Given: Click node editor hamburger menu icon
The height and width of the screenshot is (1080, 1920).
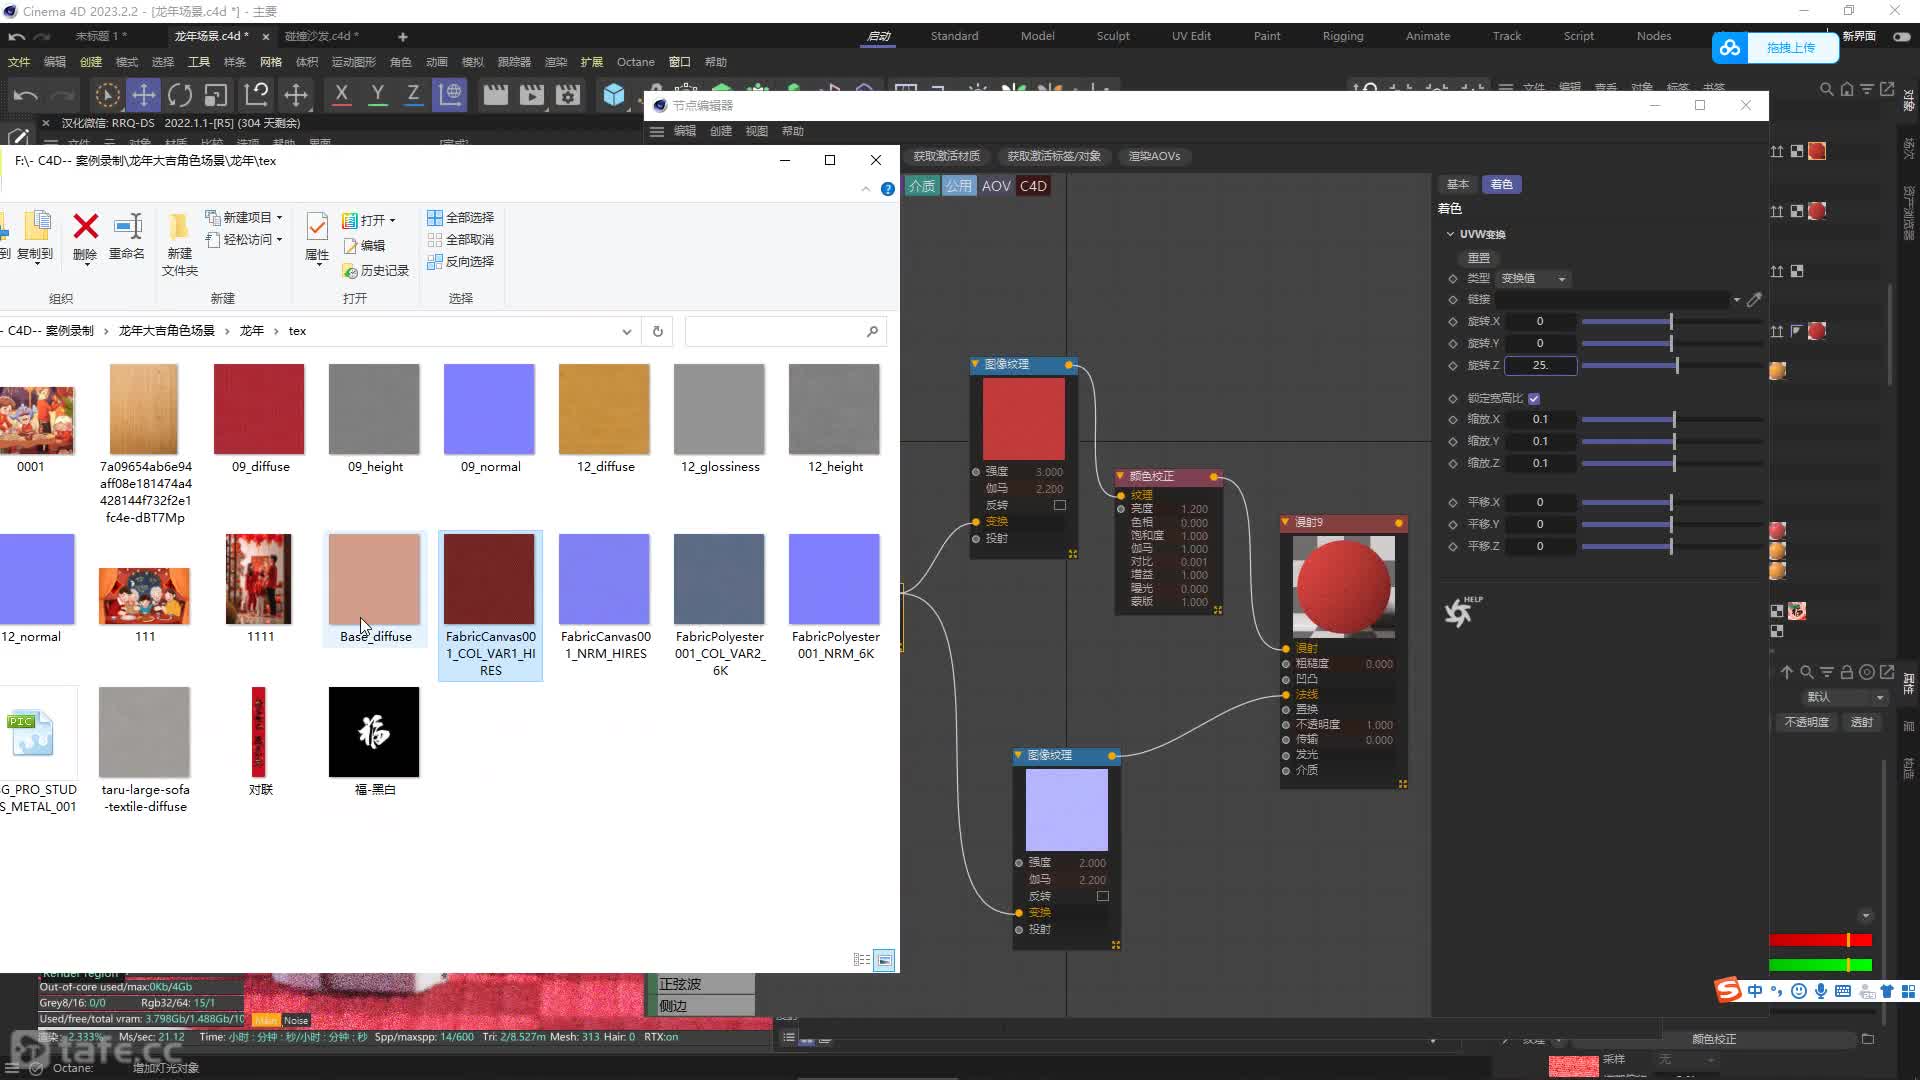Looking at the screenshot, I should (x=657, y=131).
